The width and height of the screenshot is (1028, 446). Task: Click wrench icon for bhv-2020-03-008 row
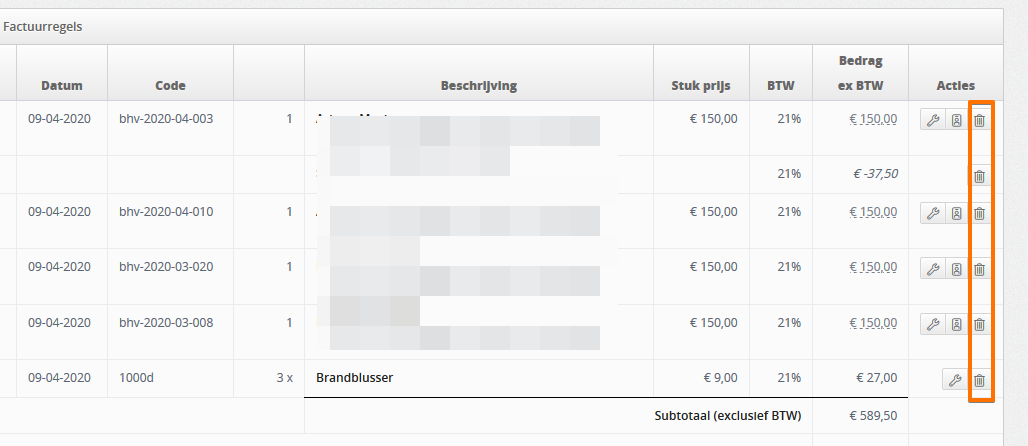click(932, 324)
